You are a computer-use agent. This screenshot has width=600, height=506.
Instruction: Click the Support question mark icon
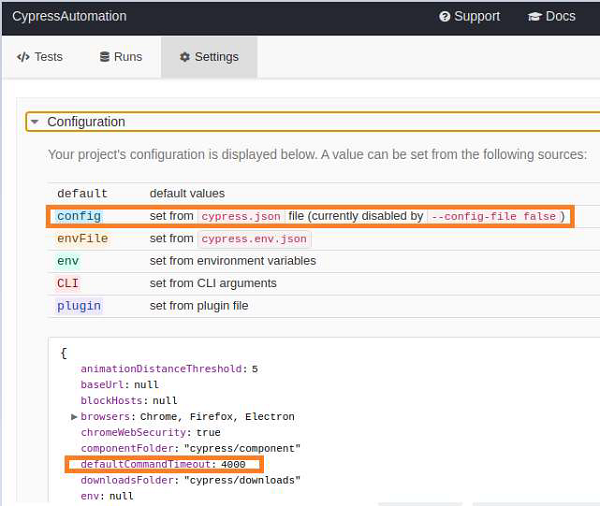[x=445, y=17]
